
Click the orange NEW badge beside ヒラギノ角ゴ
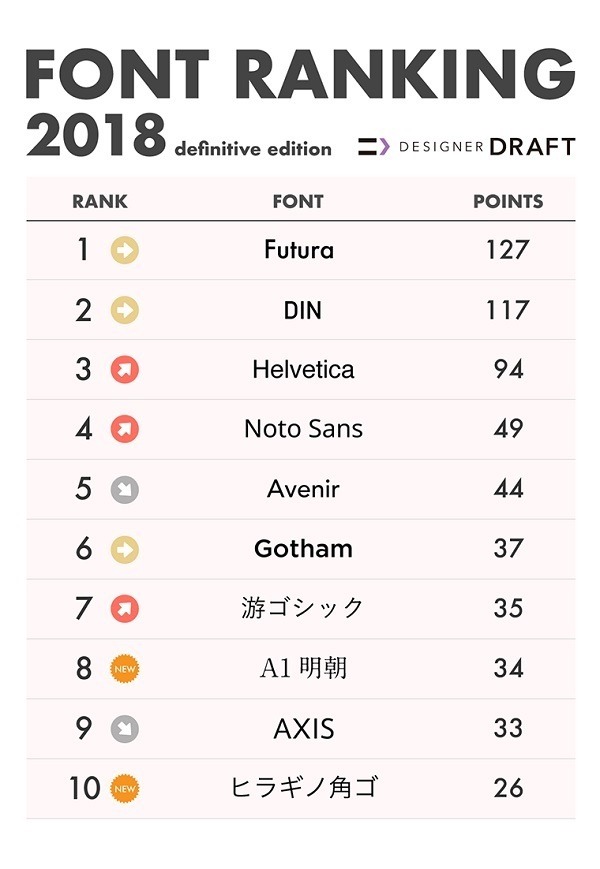tap(125, 789)
